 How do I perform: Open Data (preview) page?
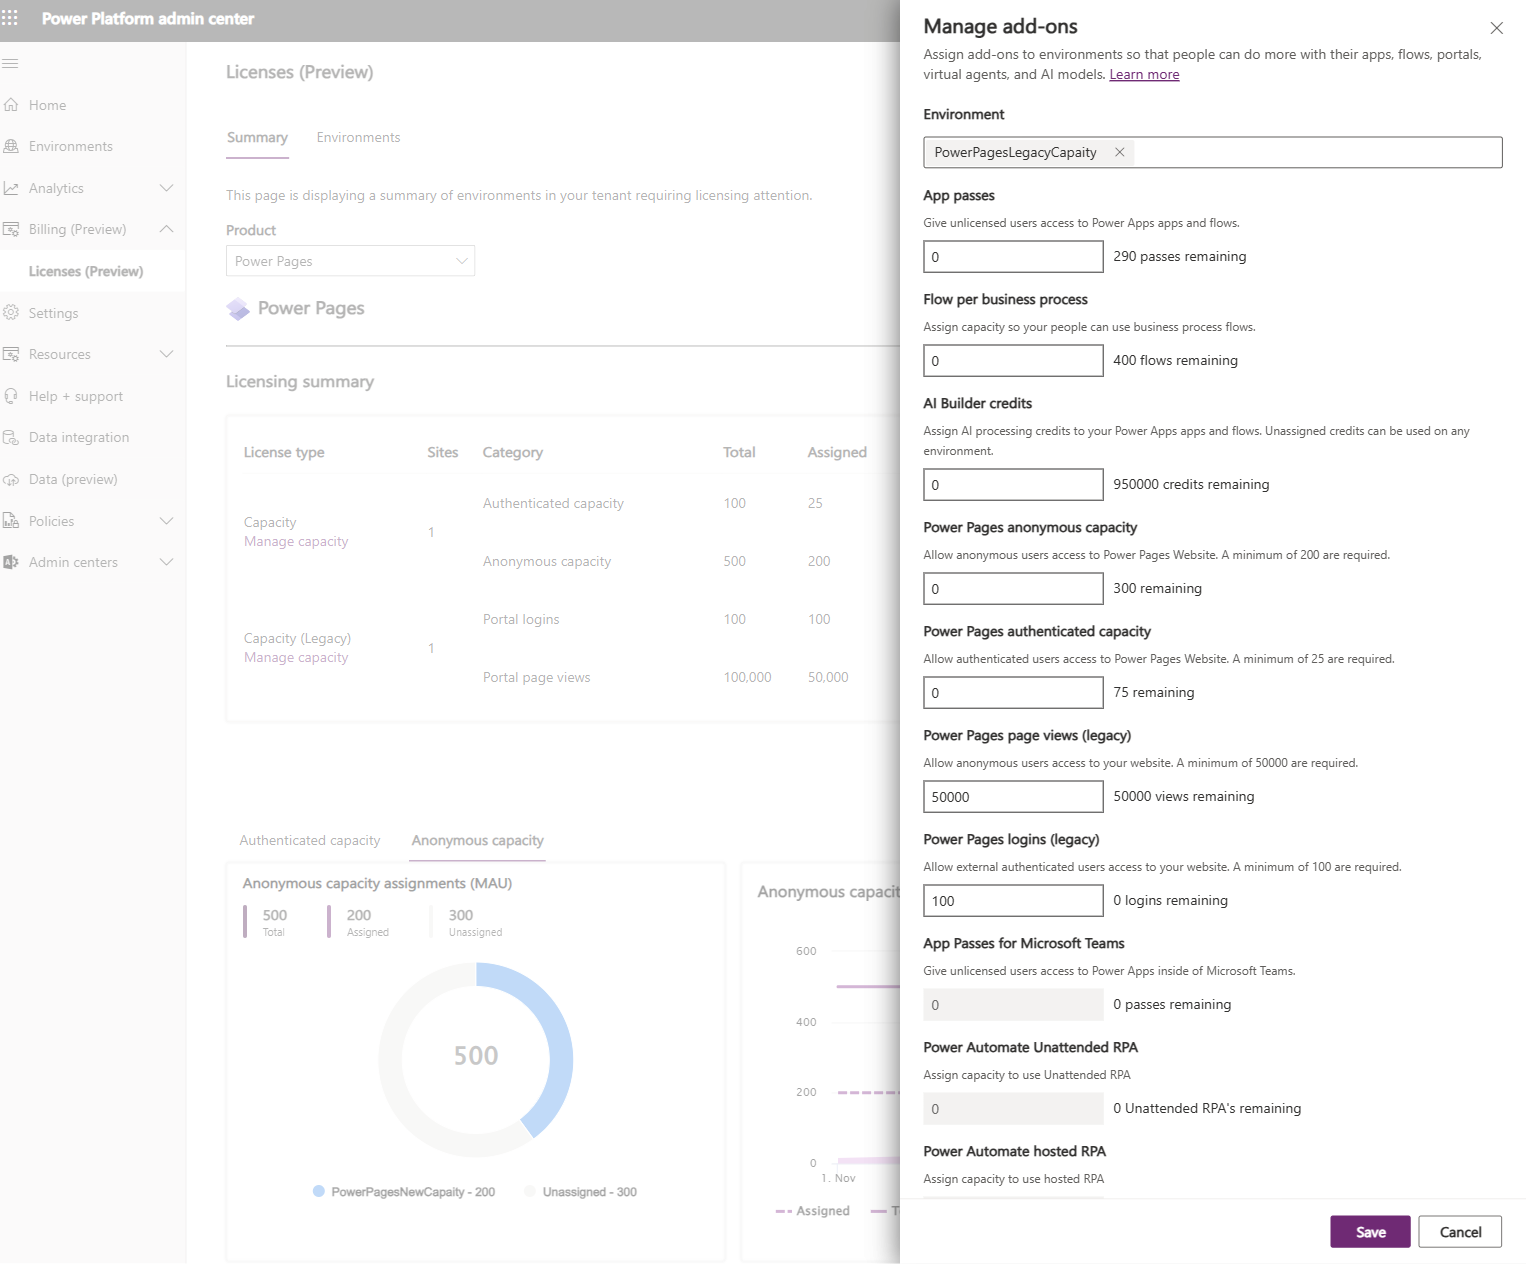tap(73, 478)
